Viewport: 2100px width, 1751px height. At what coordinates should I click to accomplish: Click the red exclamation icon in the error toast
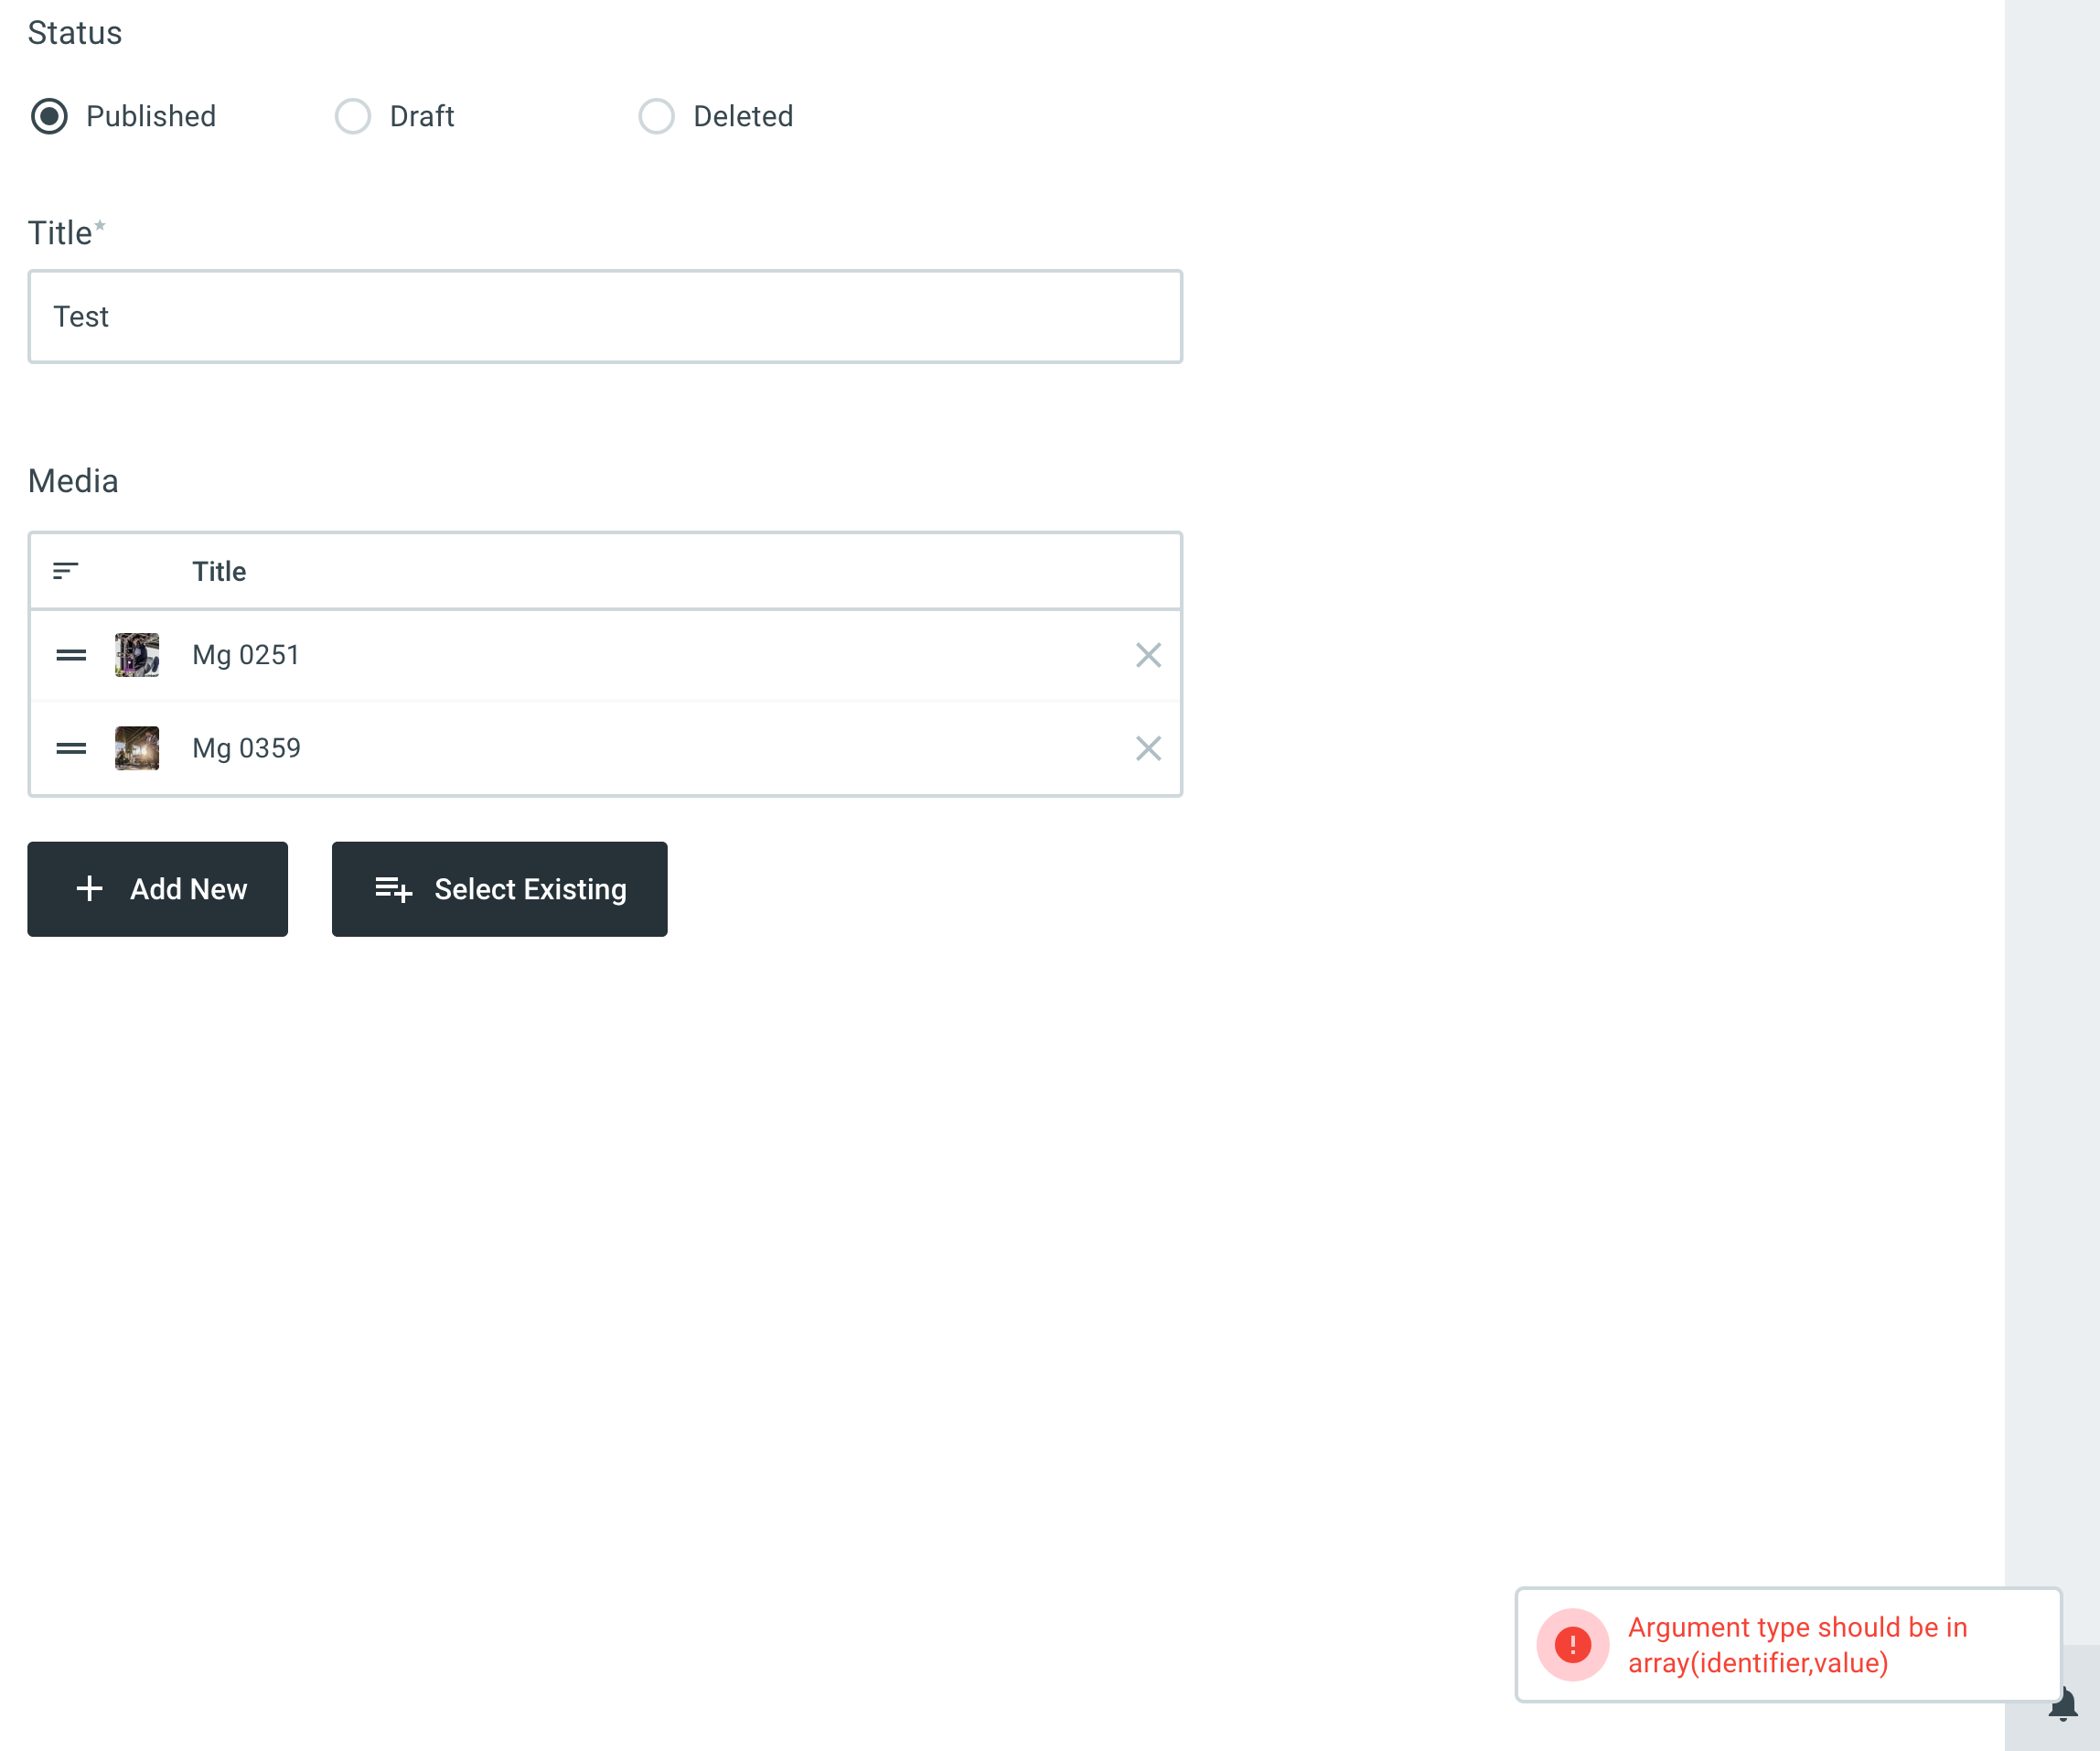click(x=1573, y=1645)
